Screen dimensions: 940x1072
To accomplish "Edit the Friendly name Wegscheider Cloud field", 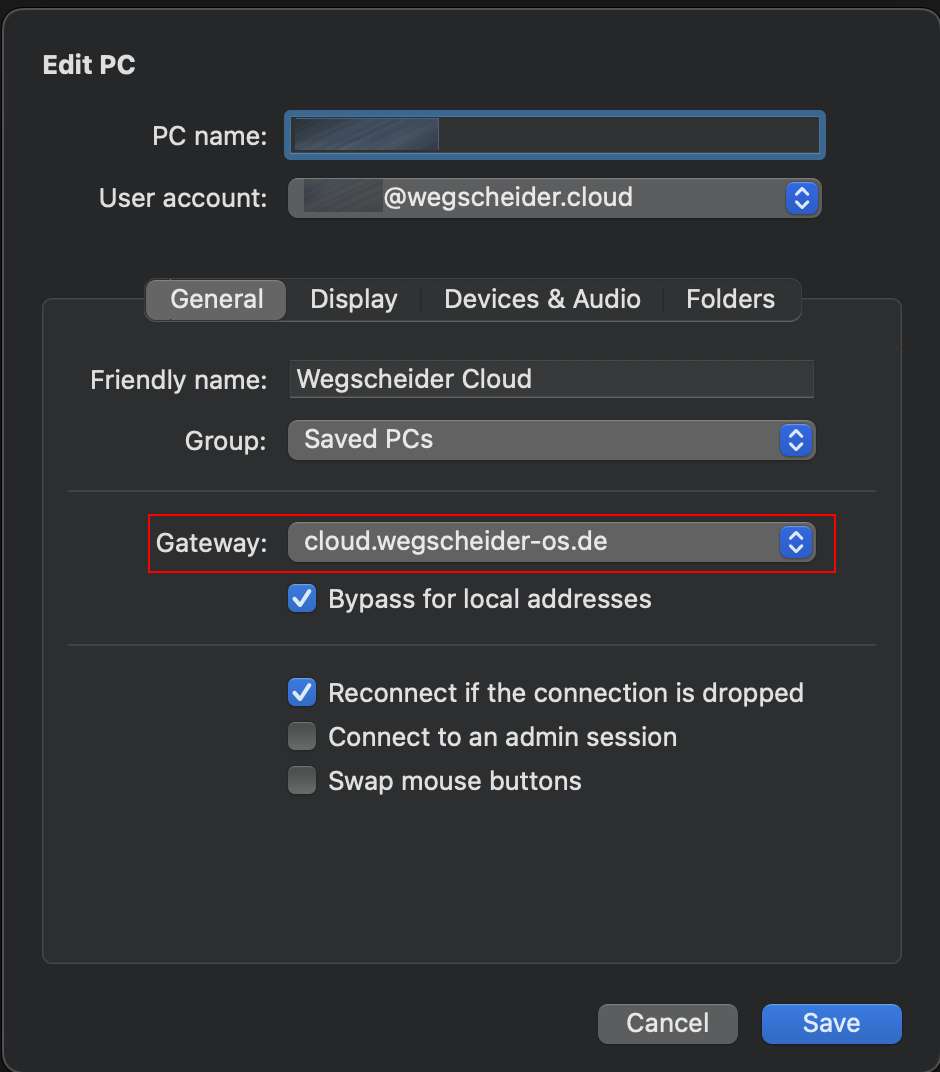I will pyautogui.click(x=552, y=379).
